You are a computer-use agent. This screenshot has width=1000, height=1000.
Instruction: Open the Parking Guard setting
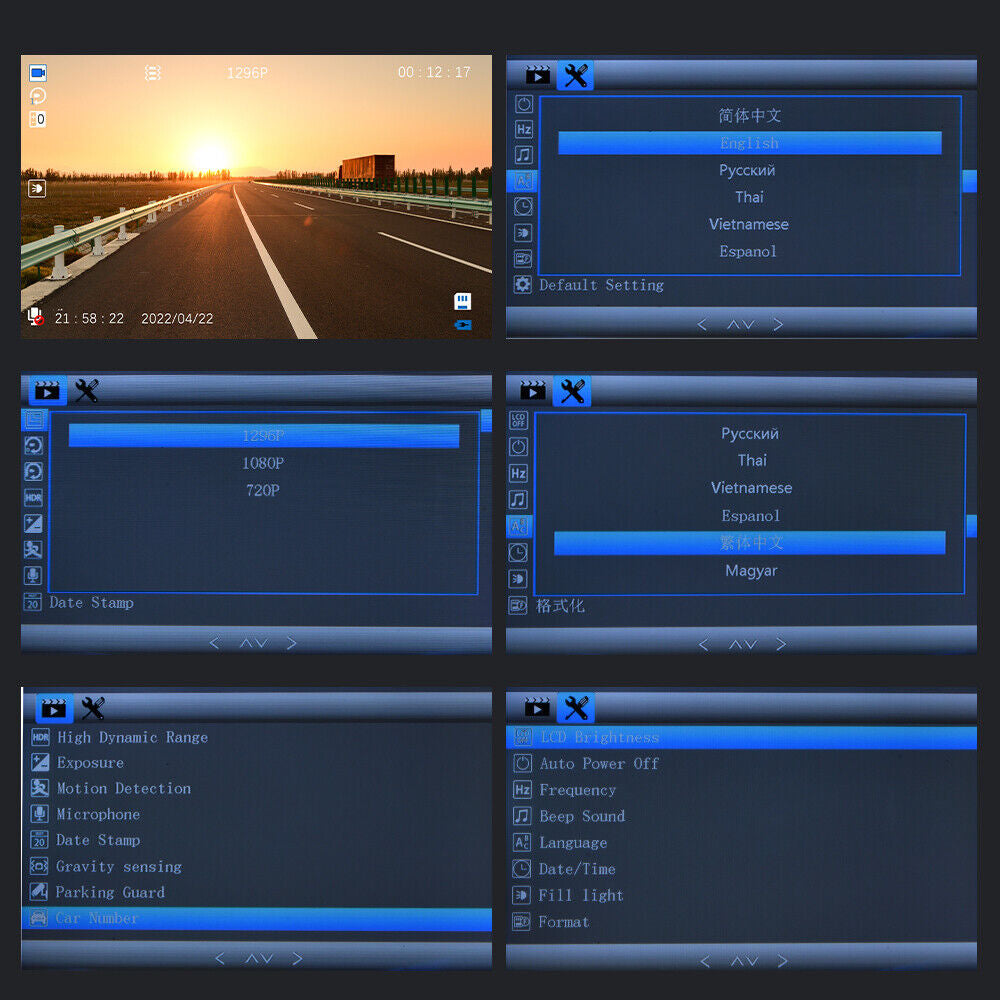110,892
